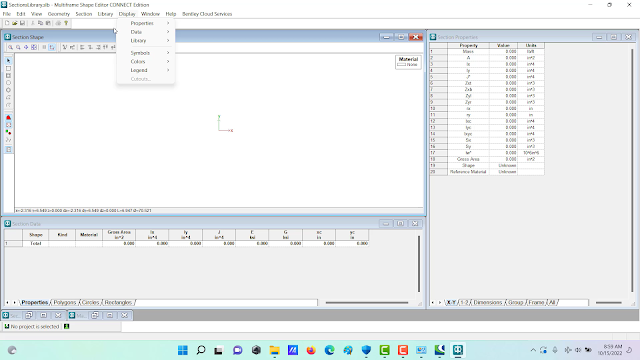The image size is (640, 360).
Task: Toggle the red hatched square icon in left palette
Action: [9, 125]
